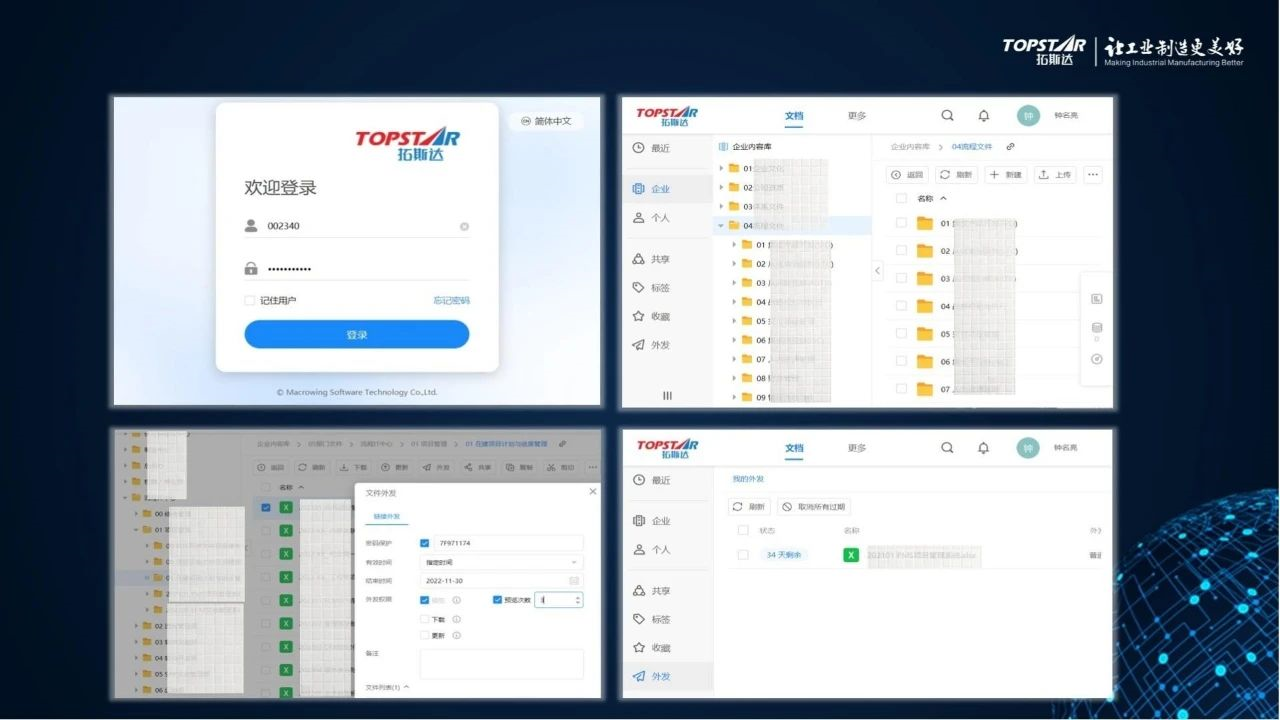
Task: Open the three-dot more menu beside 上传
Action: [x=1093, y=175]
